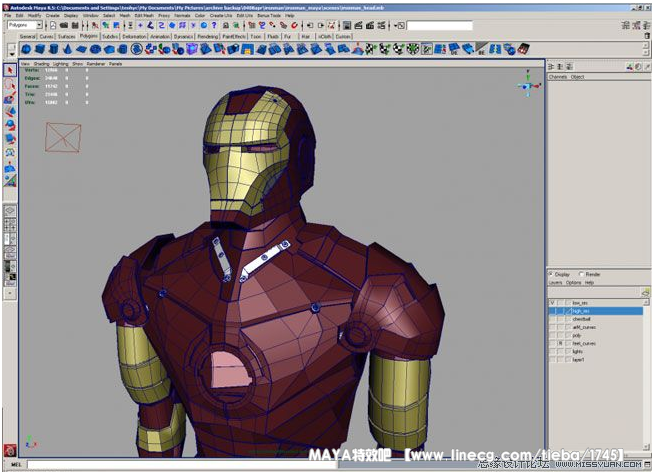This screenshot has height=472, width=658.
Task: Pick the Select tool in the toolbox
Action: (10, 70)
